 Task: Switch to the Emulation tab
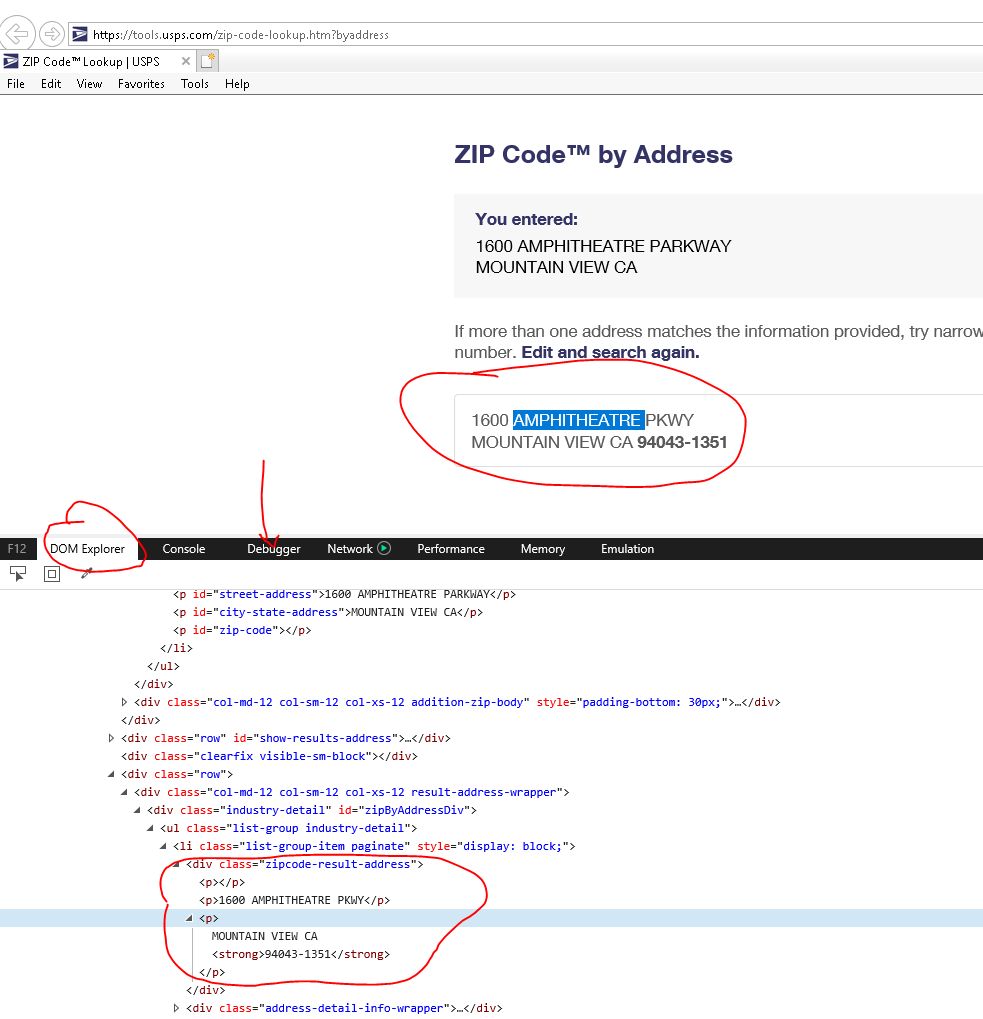pos(627,549)
